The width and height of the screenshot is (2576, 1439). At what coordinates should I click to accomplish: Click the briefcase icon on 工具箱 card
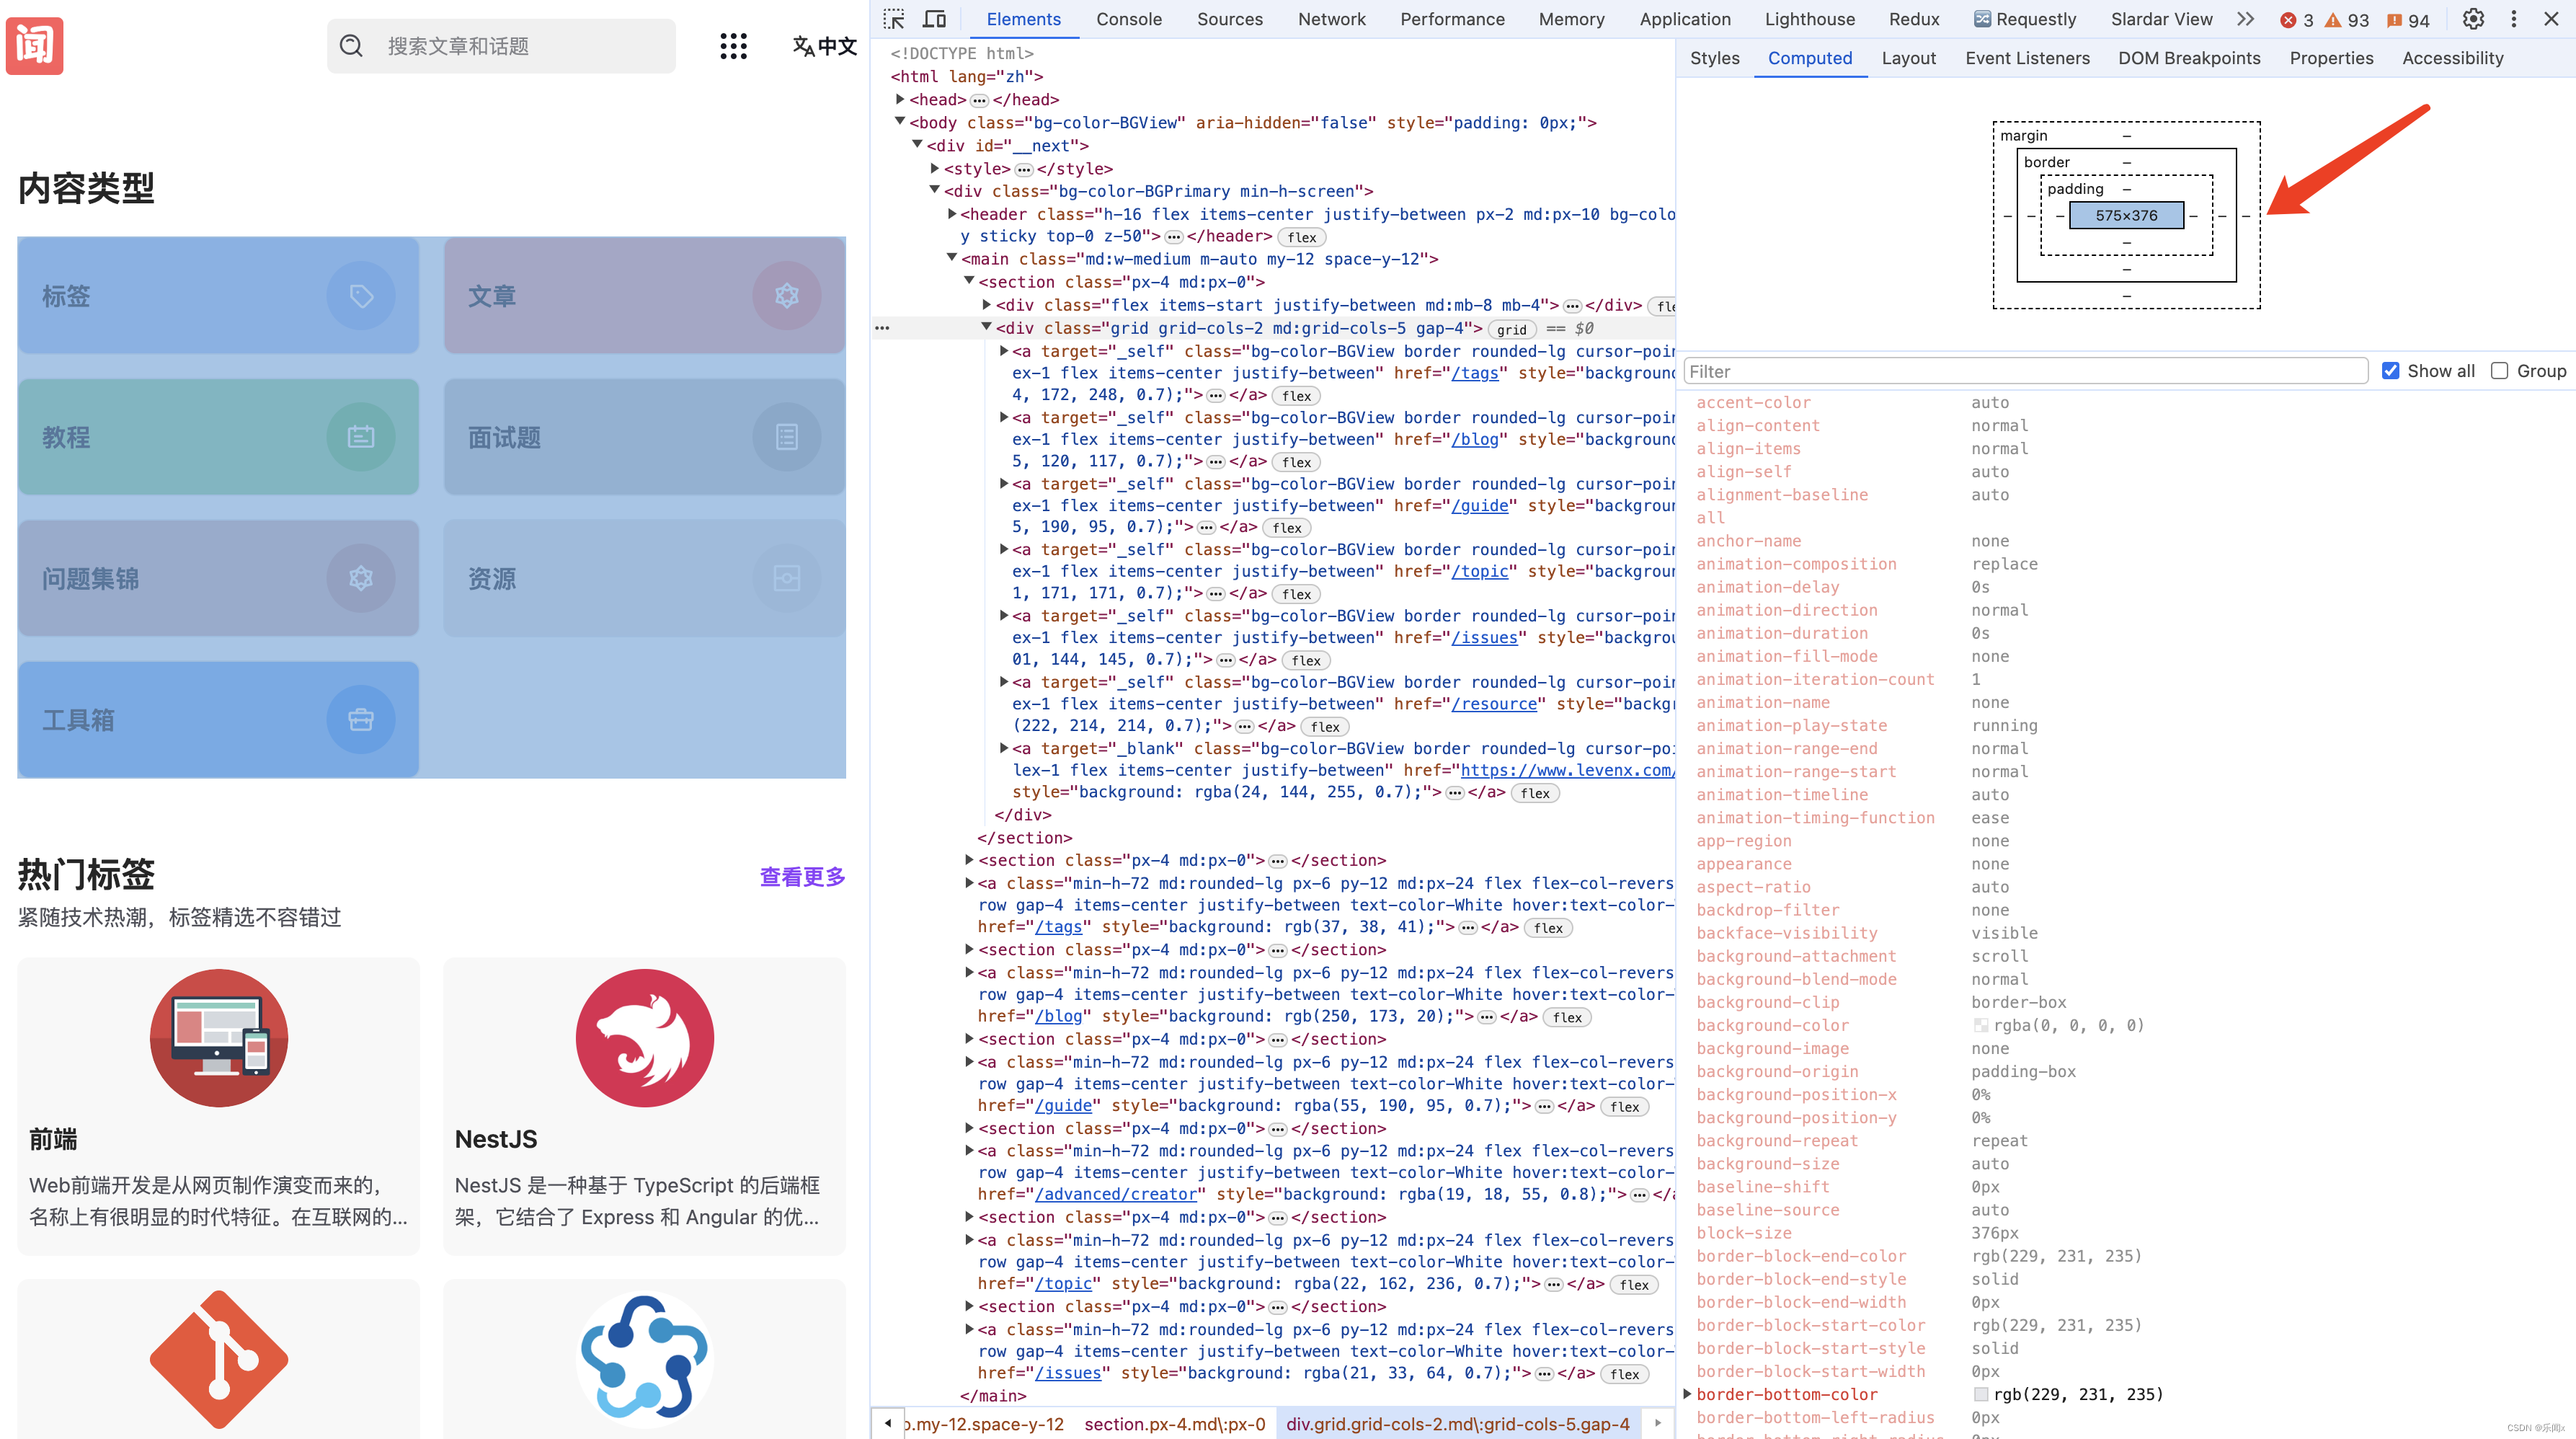(361, 719)
